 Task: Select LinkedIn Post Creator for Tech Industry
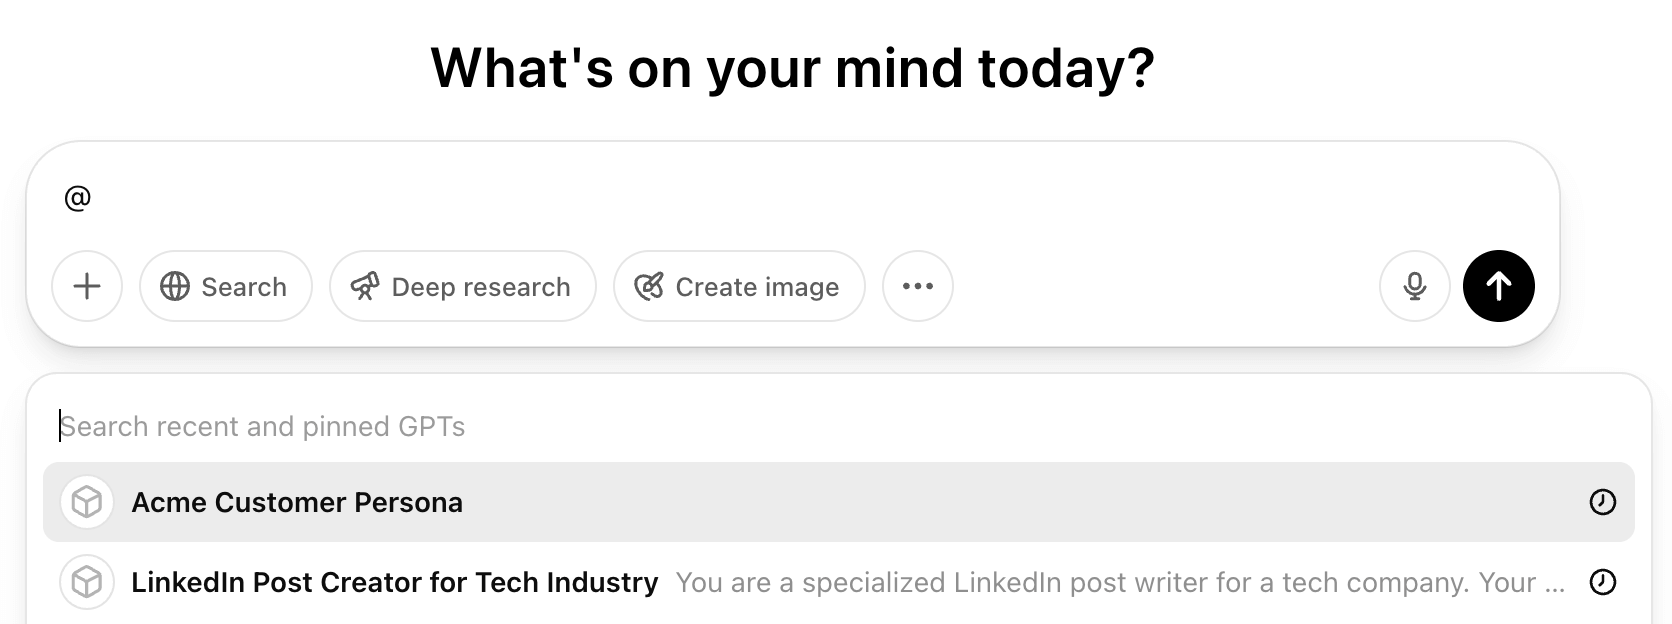(838, 582)
